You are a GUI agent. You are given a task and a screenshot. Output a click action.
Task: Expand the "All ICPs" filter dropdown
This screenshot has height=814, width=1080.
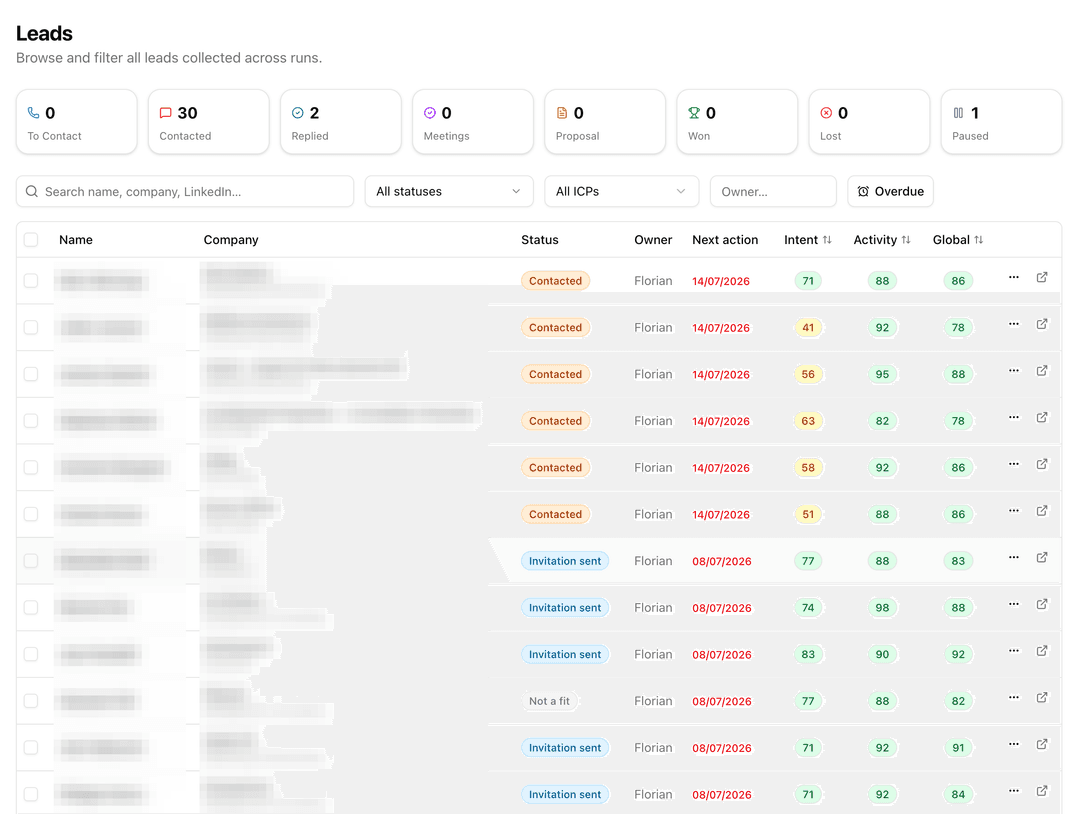[622, 191]
